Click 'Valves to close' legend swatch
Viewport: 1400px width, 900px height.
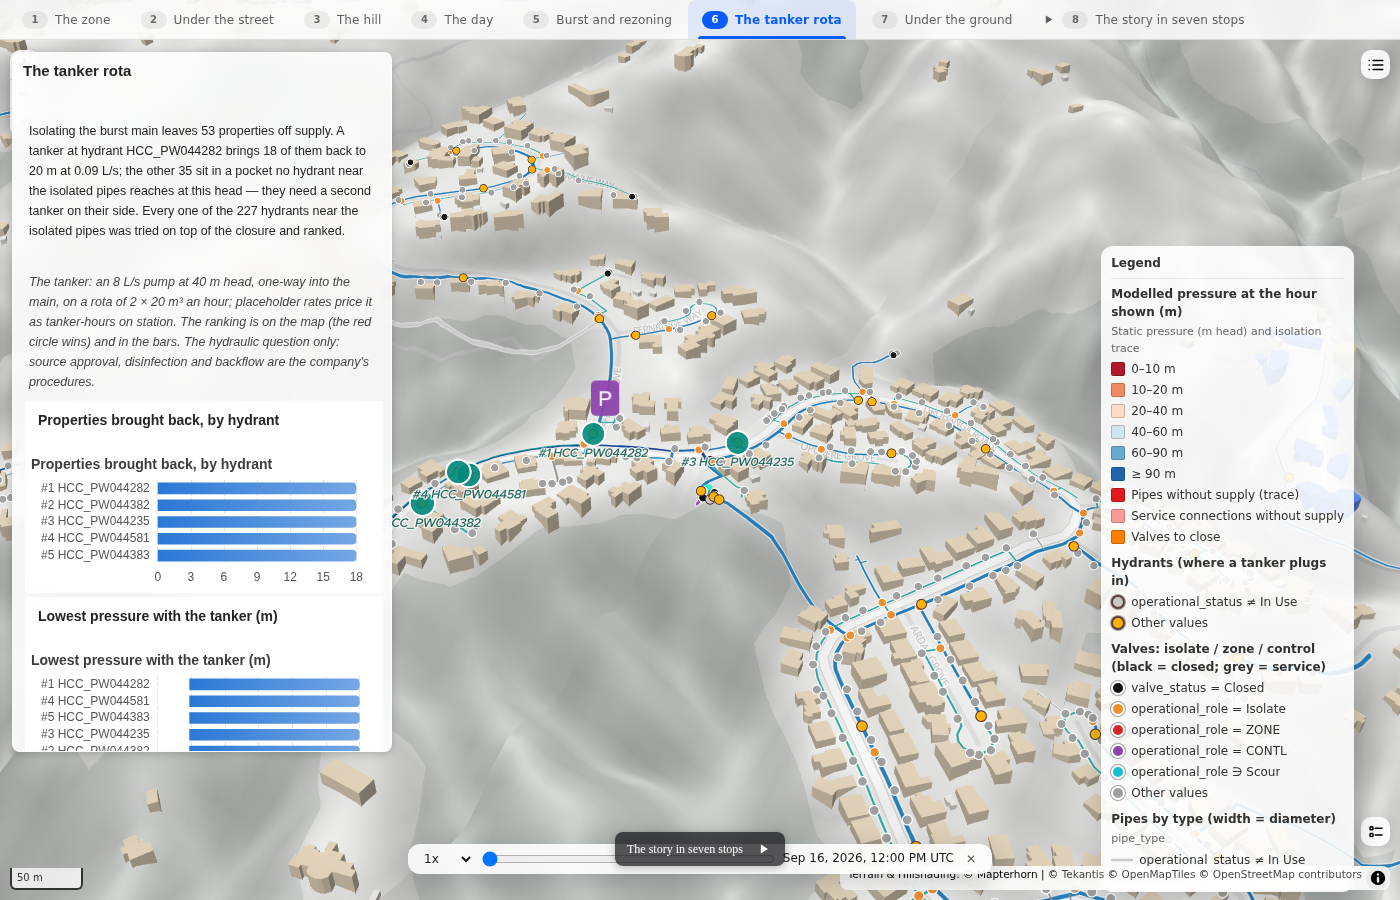[x=1118, y=537]
